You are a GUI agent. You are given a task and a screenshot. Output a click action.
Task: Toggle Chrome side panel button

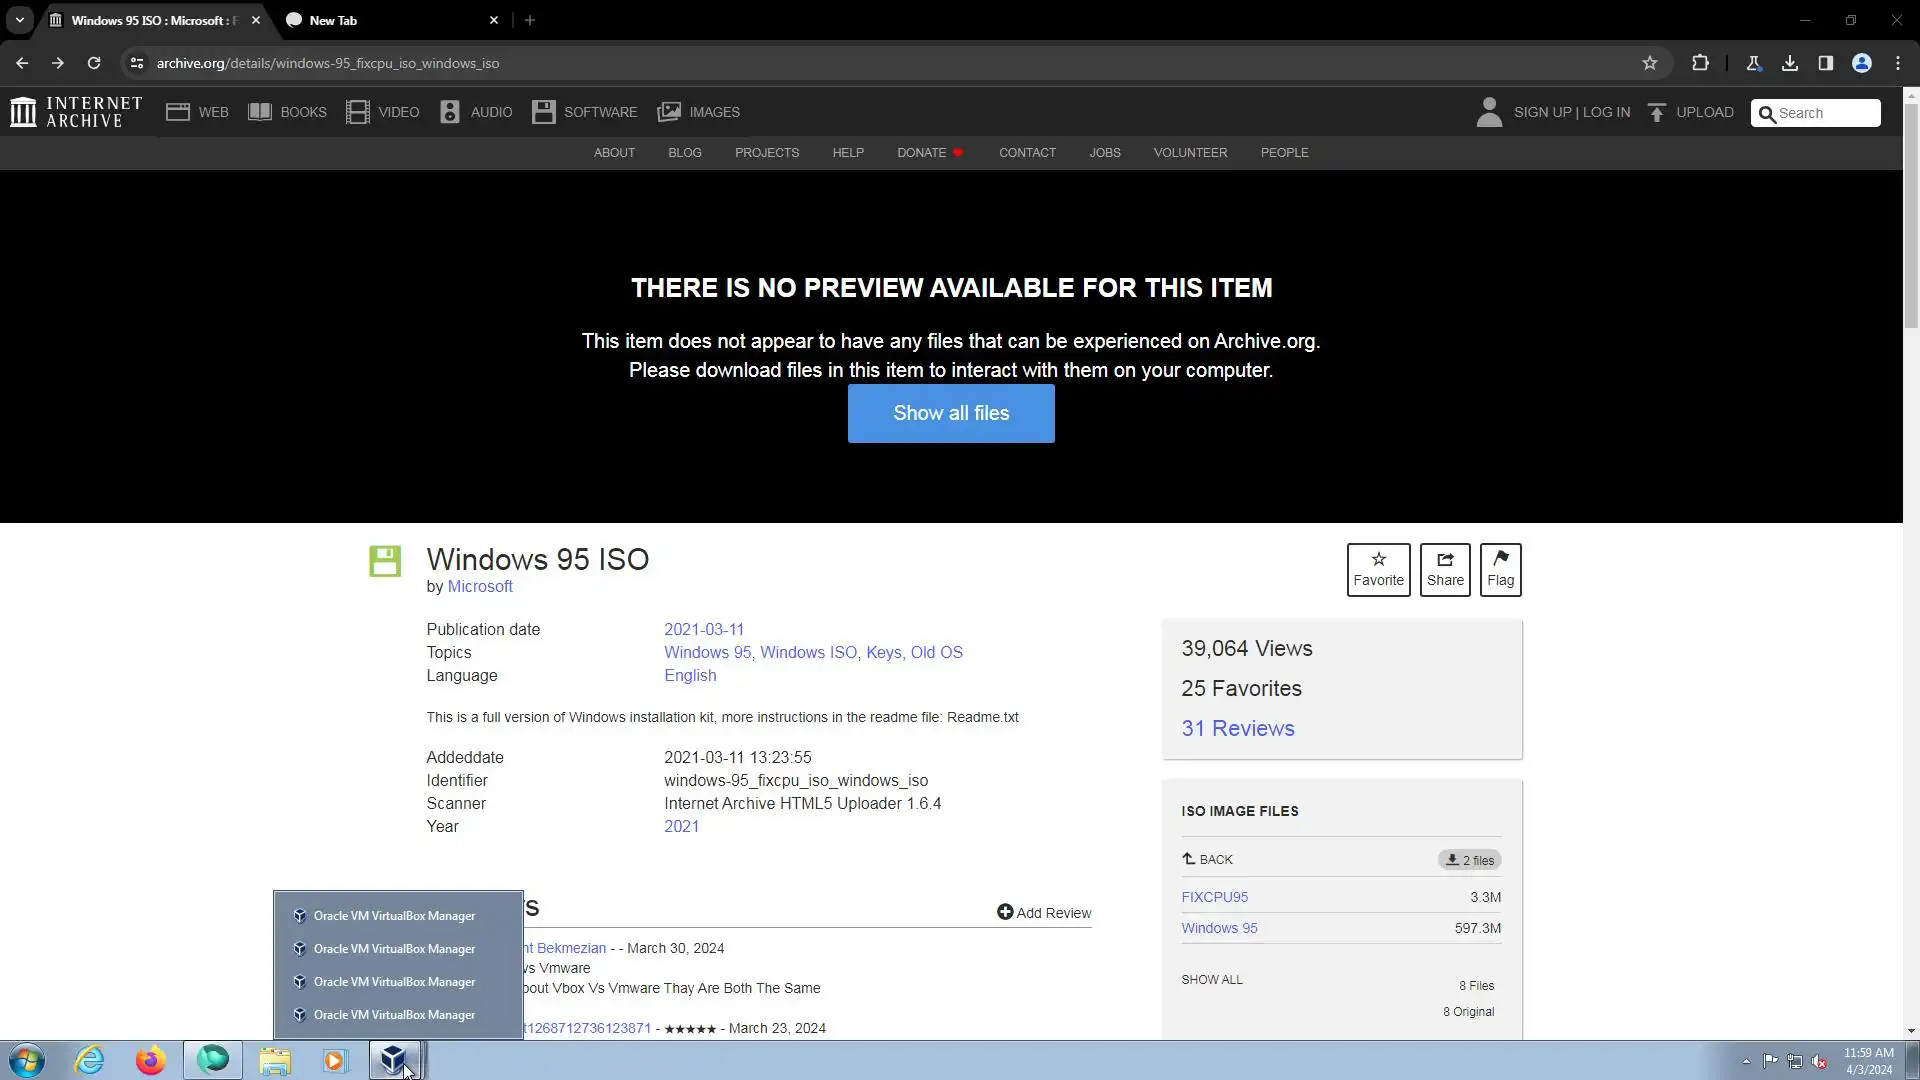[1825, 63]
